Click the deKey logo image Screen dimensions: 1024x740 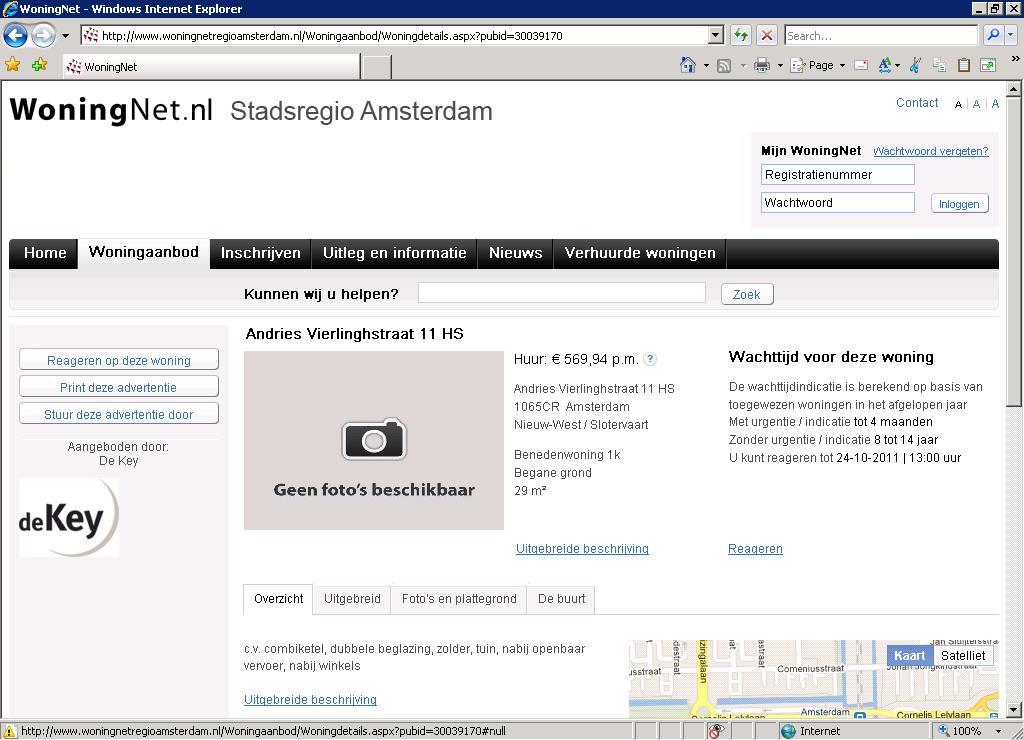69,517
